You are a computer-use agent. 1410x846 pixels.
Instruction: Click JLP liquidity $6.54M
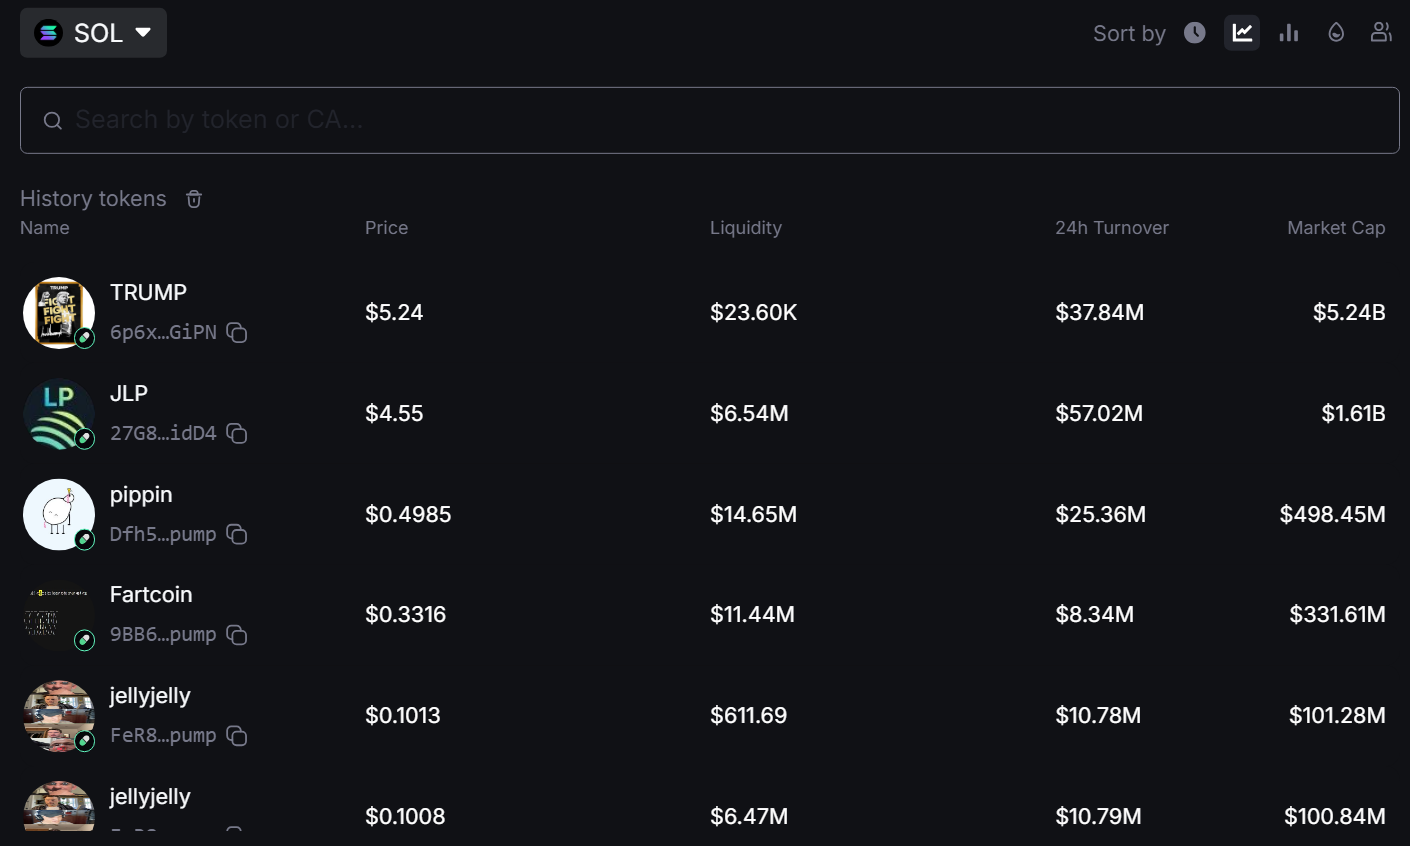pyautogui.click(x=749, y=414)
